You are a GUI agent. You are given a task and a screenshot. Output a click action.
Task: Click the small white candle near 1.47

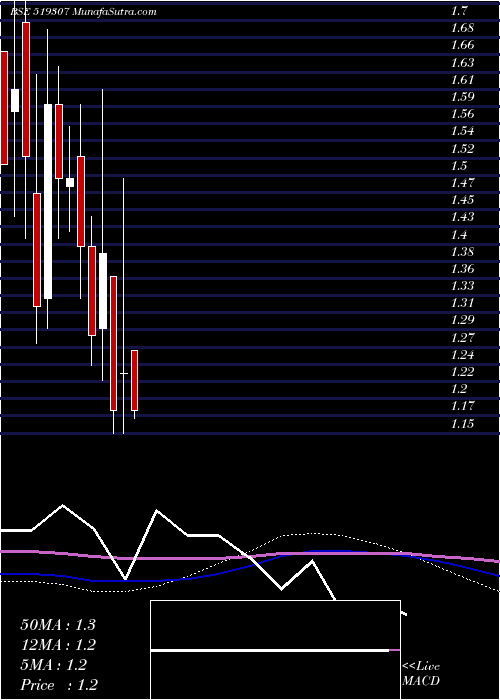(70, 183)
